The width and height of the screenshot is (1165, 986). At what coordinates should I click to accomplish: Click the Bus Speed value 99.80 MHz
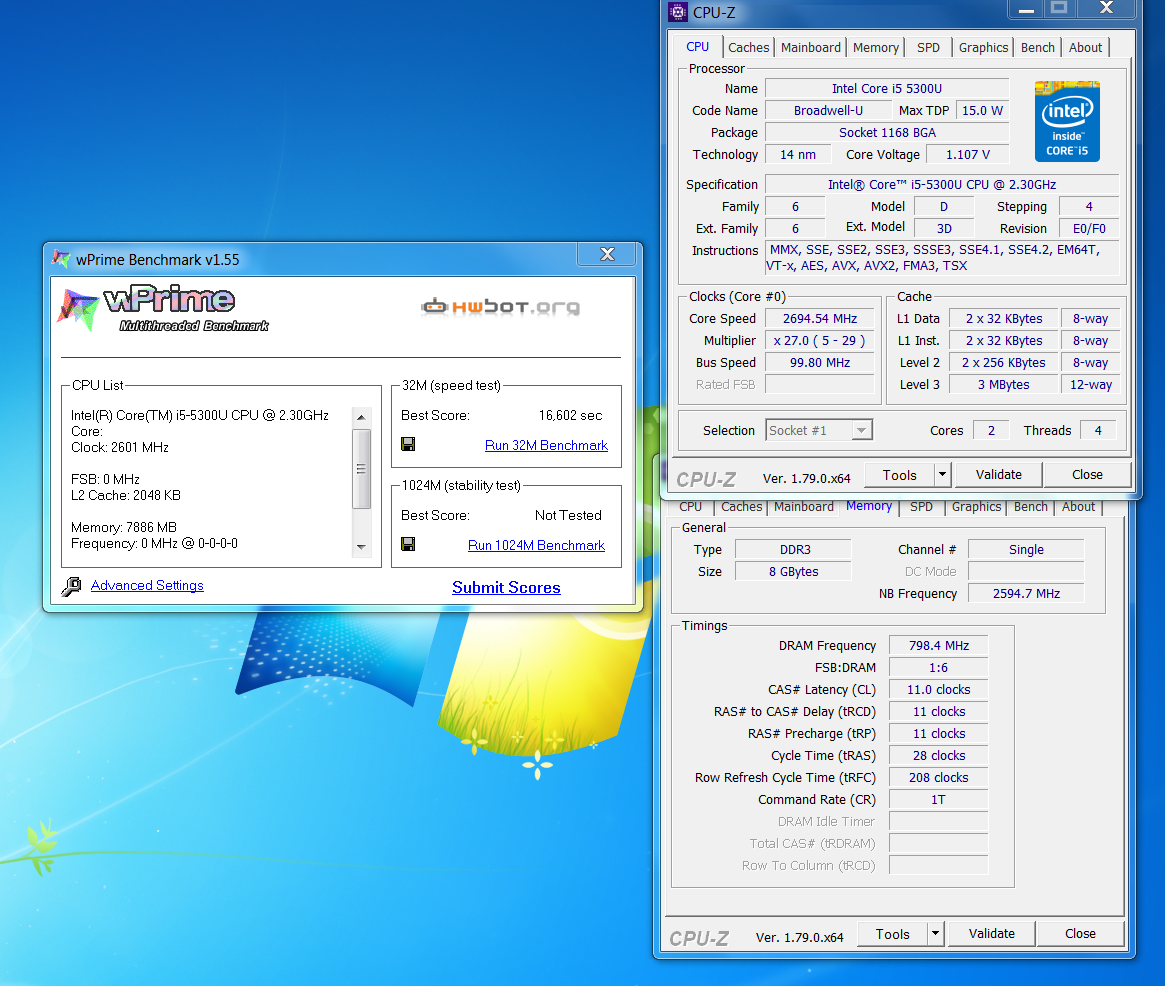tap(820, 363)
